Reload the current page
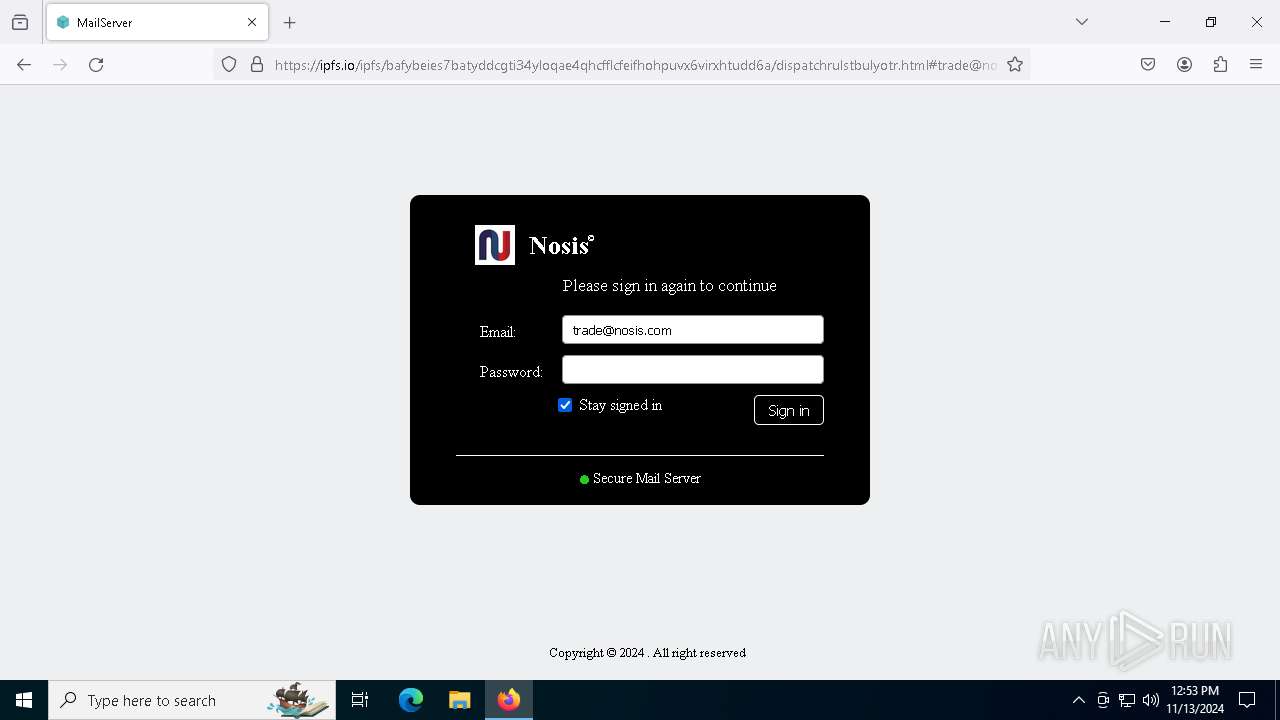Viewport: 1280px width, 720px height. (x=96, y=65)
